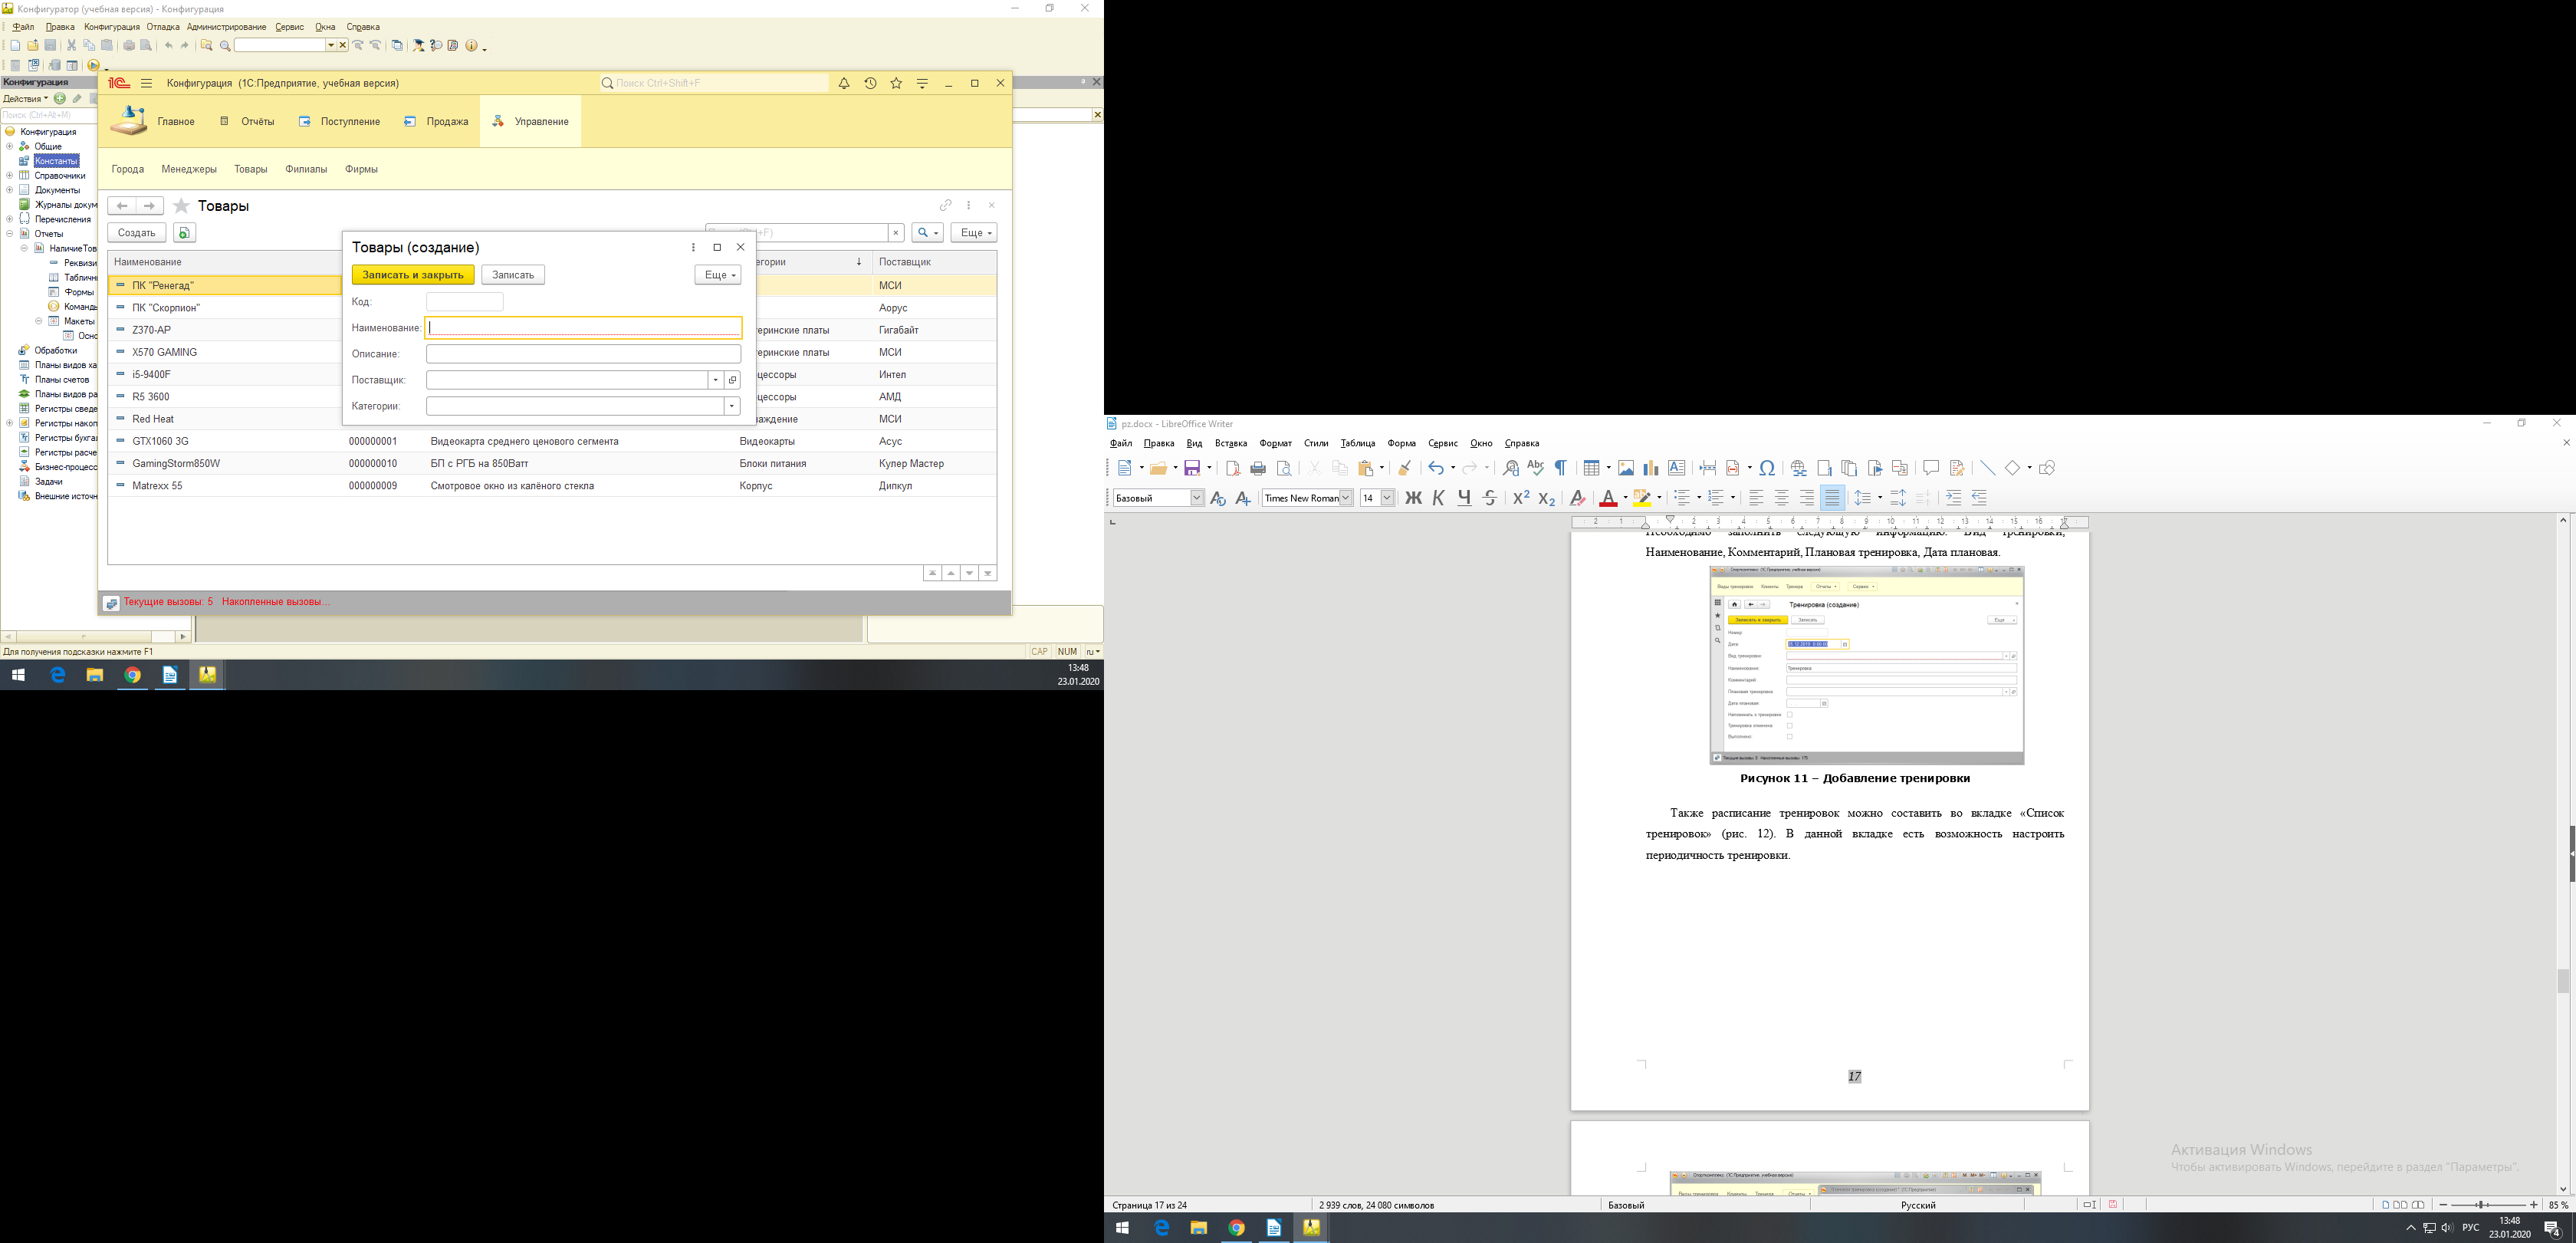Insert image in LibreOffice Writer
The image size is (2576, 1243).
pyautogui.click(x=1626, y=468)
